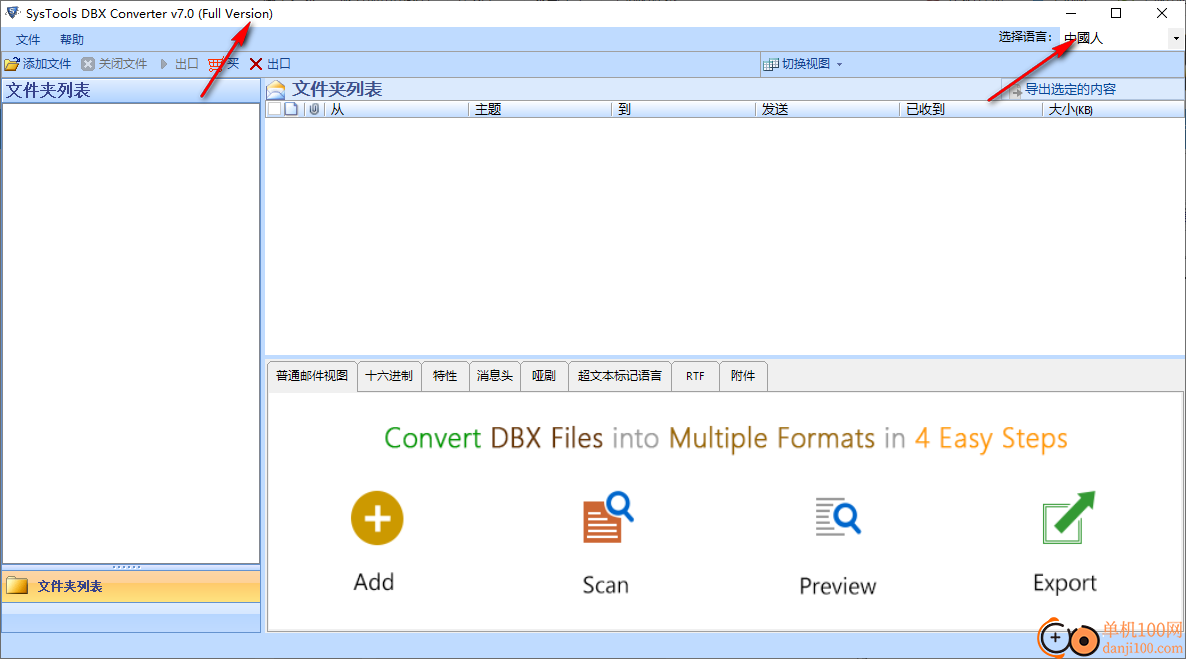
Task: Sort by the 已收到 column header
Action: pos(971,110)
